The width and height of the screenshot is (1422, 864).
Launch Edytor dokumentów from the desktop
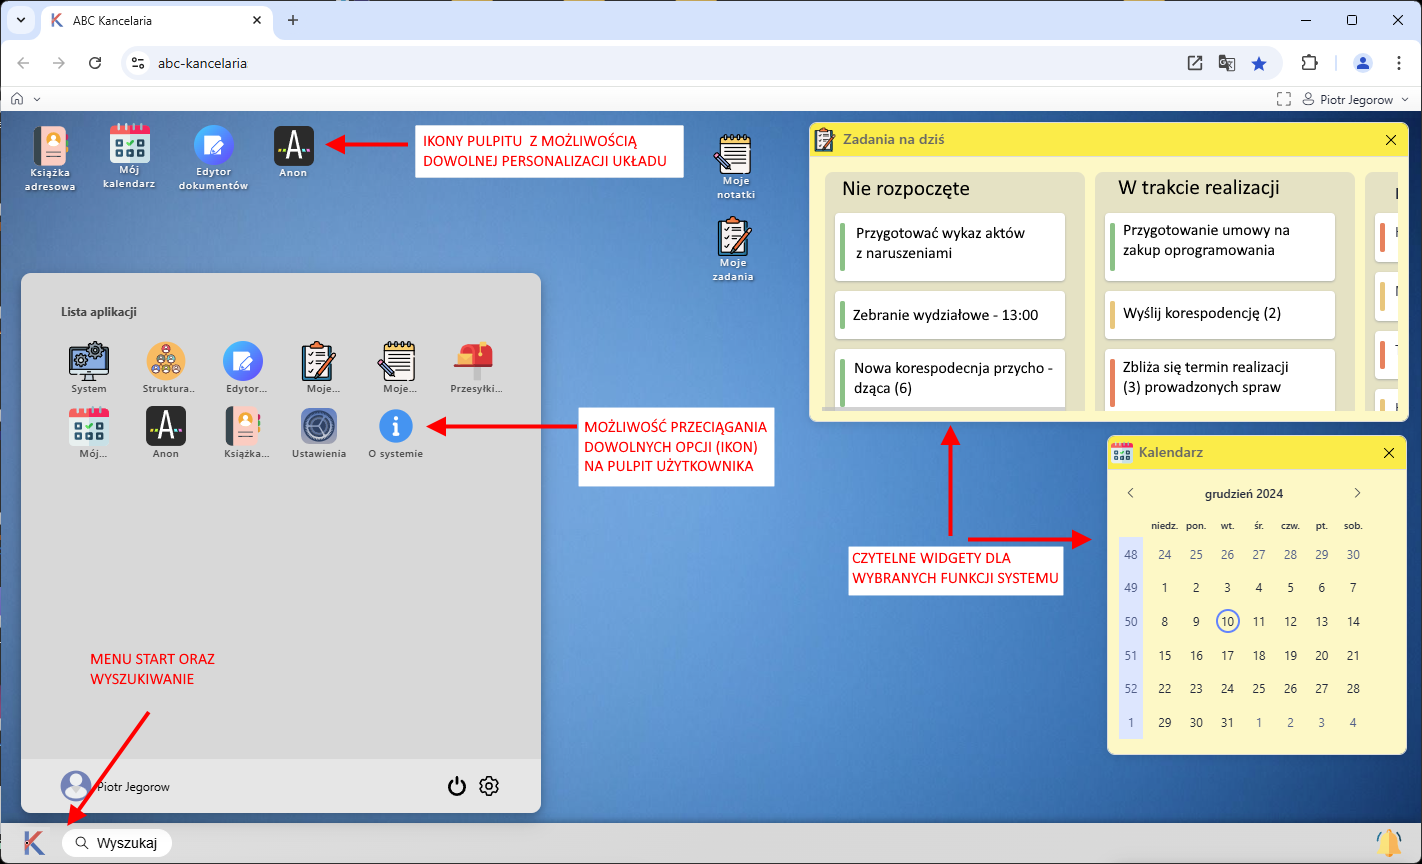[x=213, y=158]
